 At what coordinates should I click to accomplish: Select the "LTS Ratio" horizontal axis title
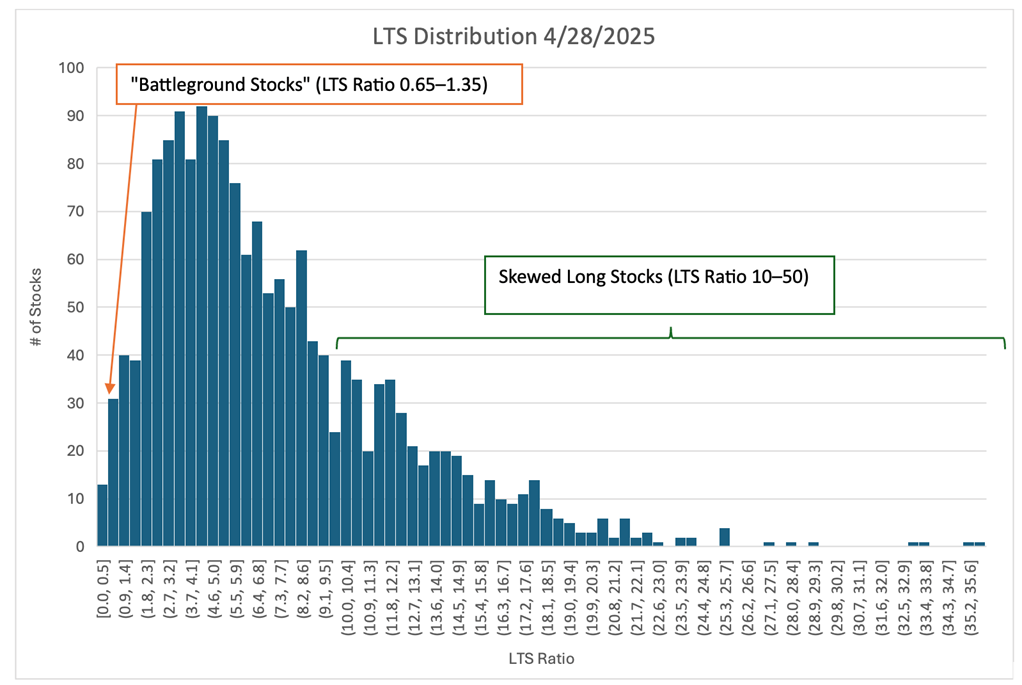click(542, 659)
